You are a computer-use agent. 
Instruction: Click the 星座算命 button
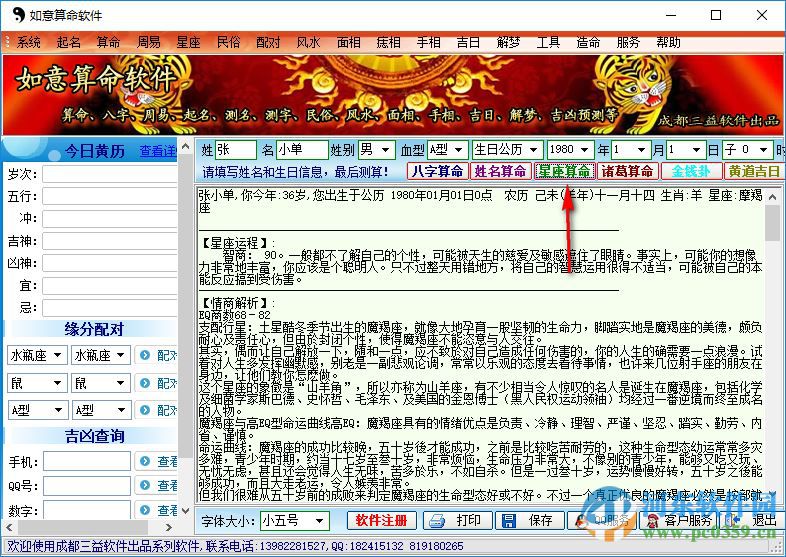[x=564, y=171]
